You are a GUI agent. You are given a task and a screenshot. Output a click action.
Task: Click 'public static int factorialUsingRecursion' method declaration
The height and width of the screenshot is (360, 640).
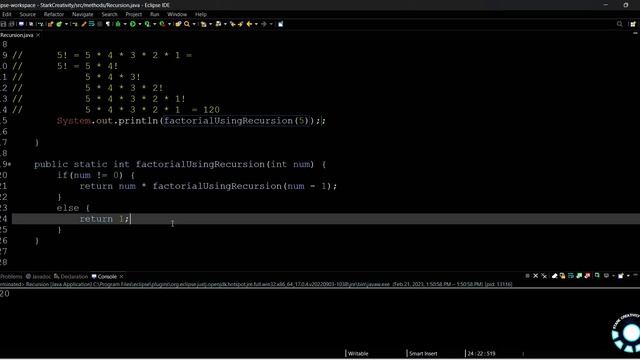(x=180, y=164)
